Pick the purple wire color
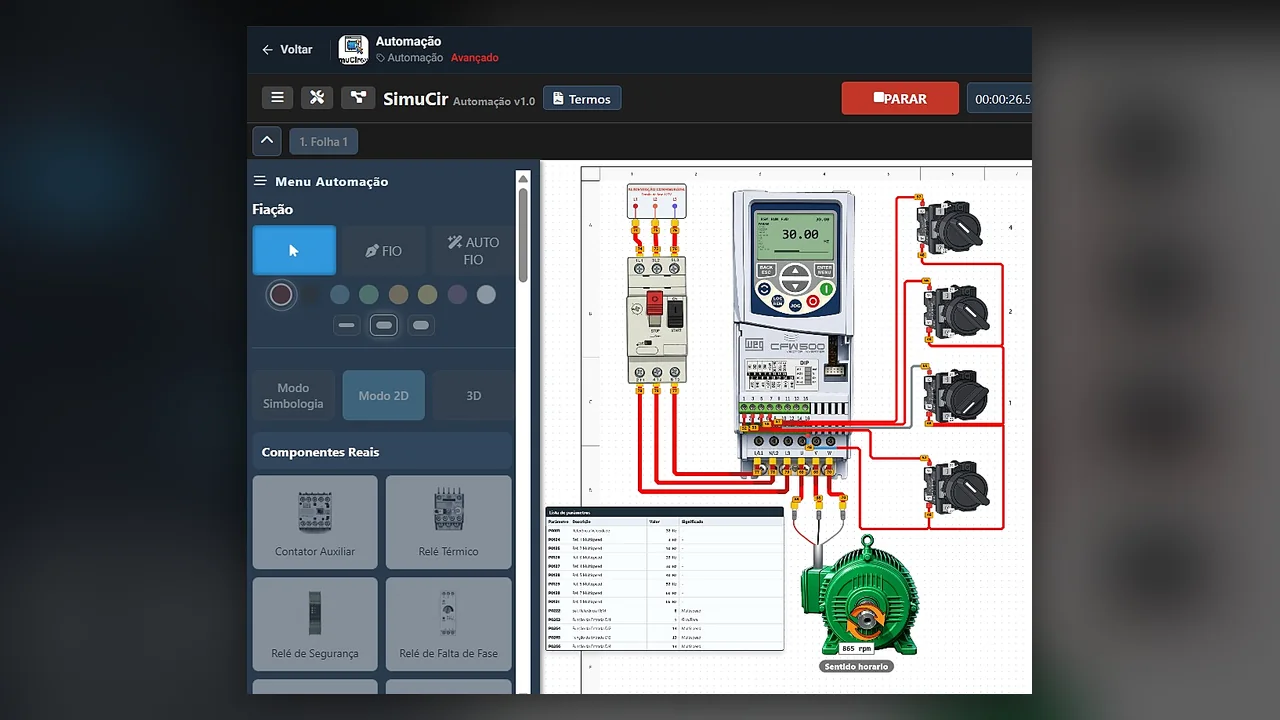This screenshot has height=720, width=1280. (x=457, y=294)
